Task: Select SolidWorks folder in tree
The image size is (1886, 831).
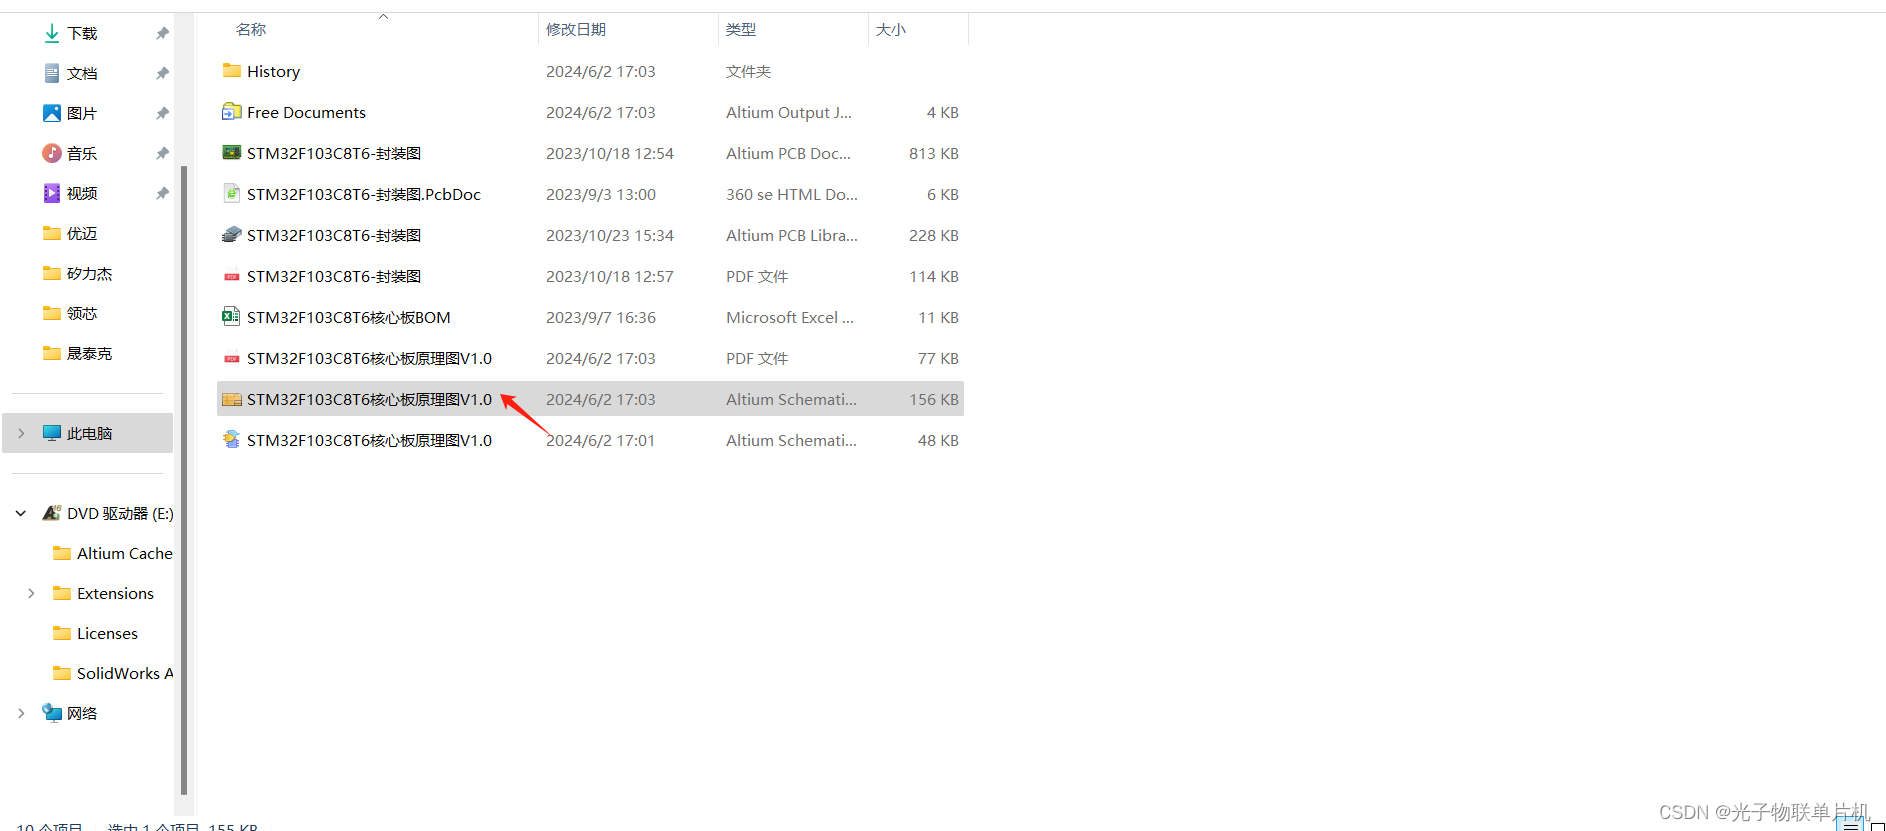Action: click(124, 673)
